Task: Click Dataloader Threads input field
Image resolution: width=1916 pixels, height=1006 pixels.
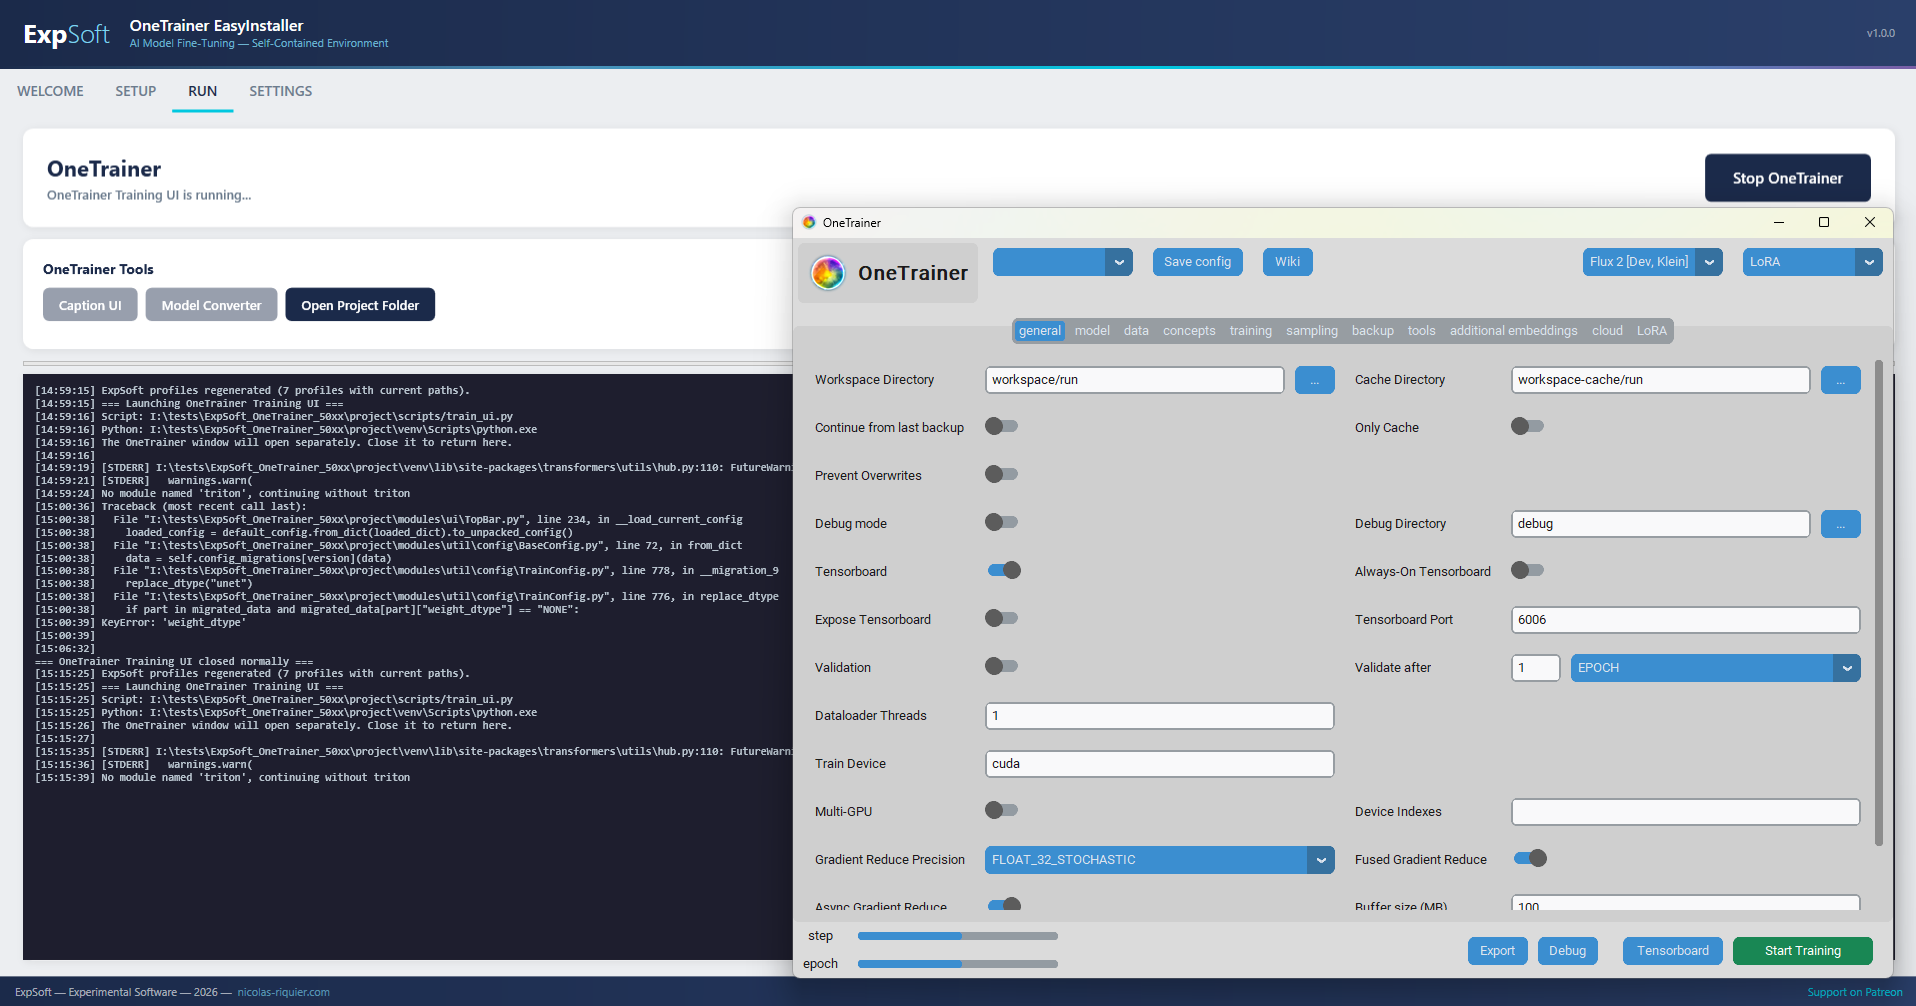Action: 1159,716
